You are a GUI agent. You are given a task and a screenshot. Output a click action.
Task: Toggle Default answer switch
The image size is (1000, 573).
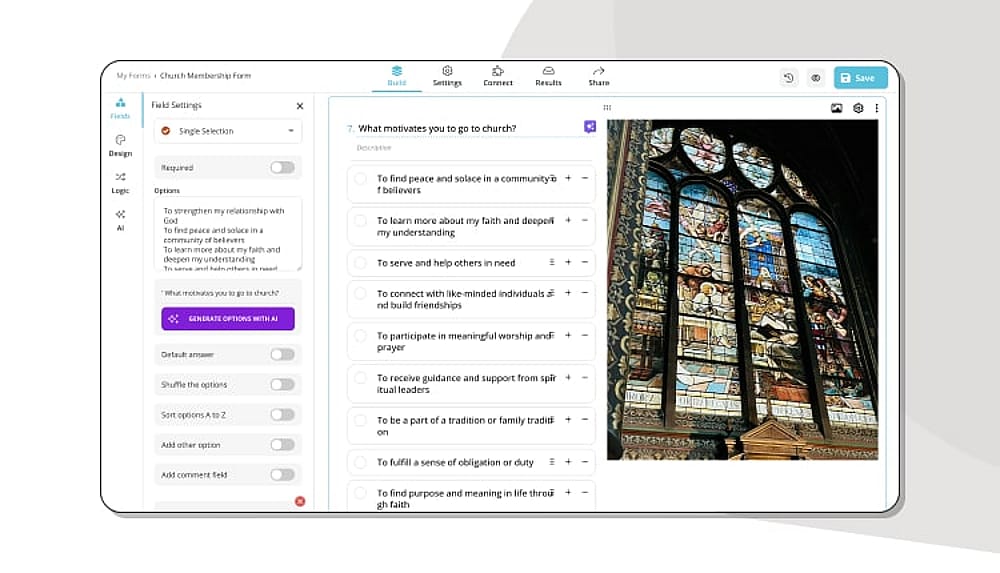(x=282, y=354)
